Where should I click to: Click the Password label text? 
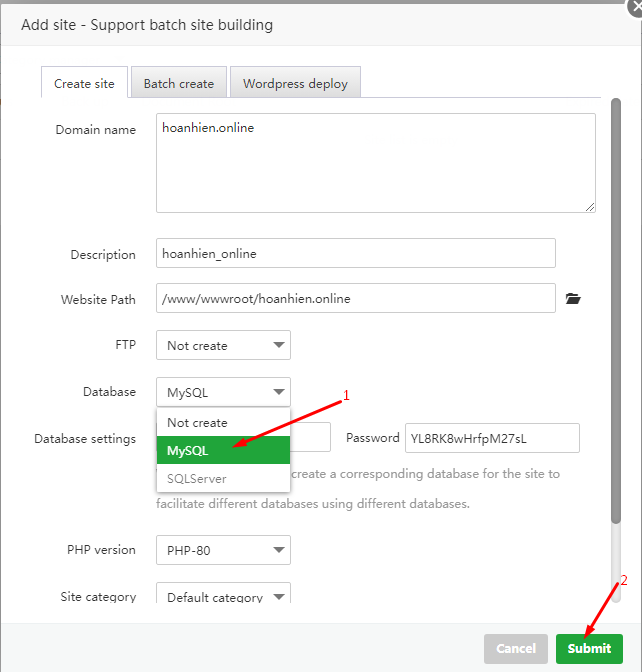click(x=372, y=438)
